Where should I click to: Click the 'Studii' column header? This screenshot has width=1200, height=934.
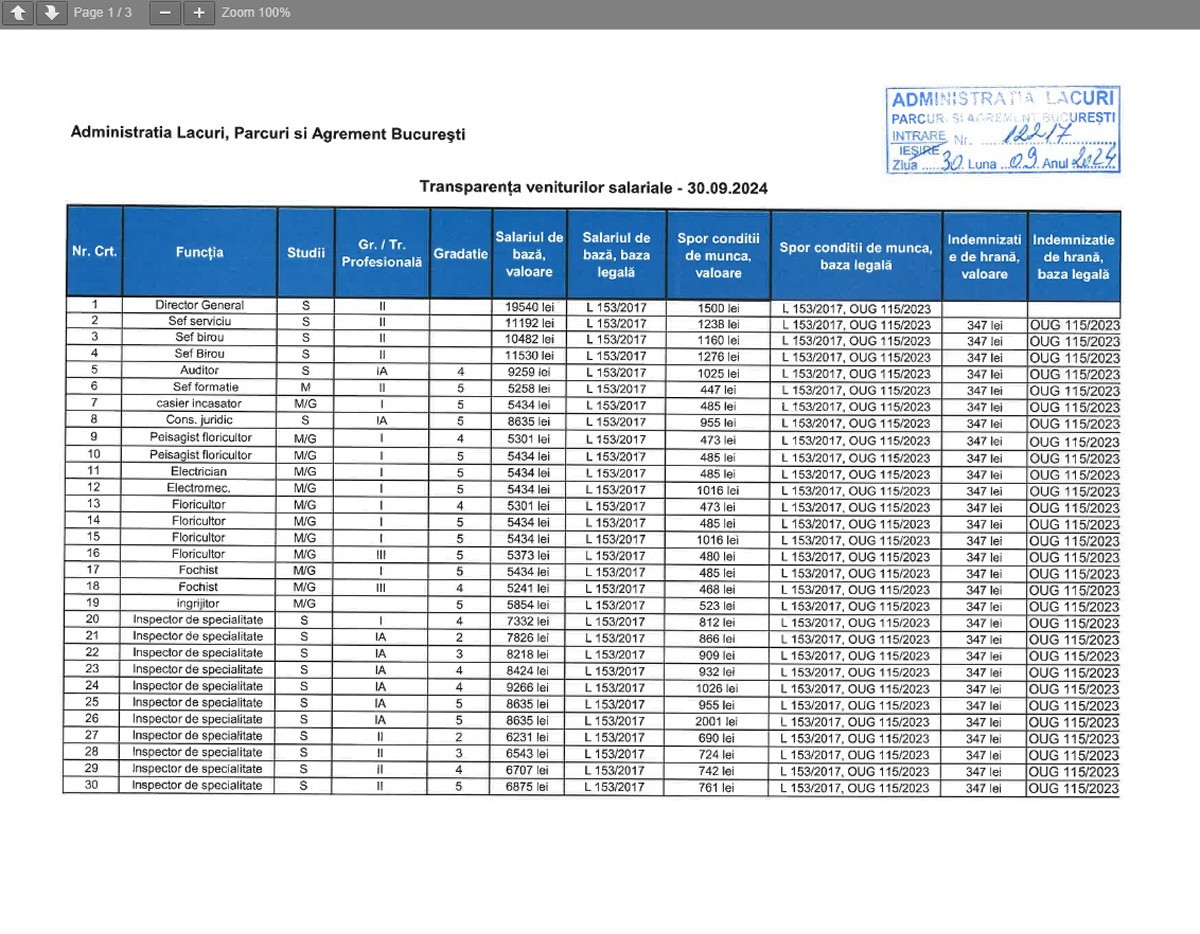tap(306, 252)
